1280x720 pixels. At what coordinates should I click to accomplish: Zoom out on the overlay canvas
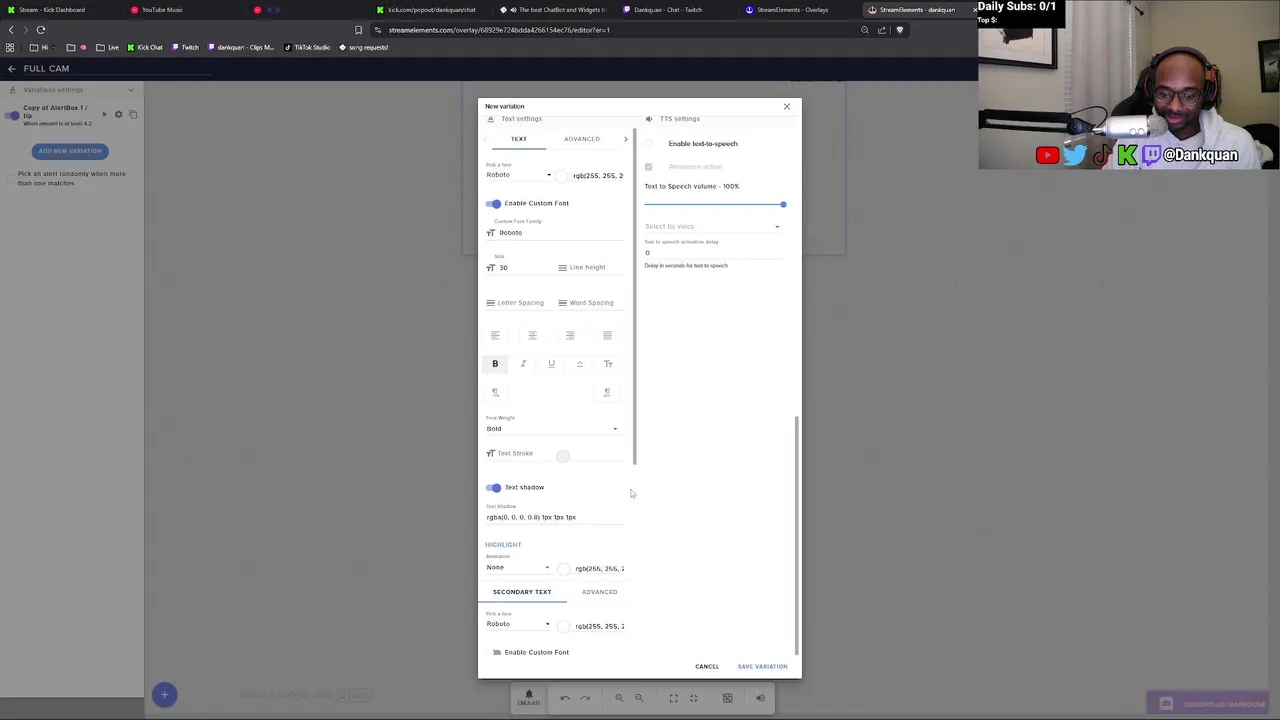coord(639,698)
